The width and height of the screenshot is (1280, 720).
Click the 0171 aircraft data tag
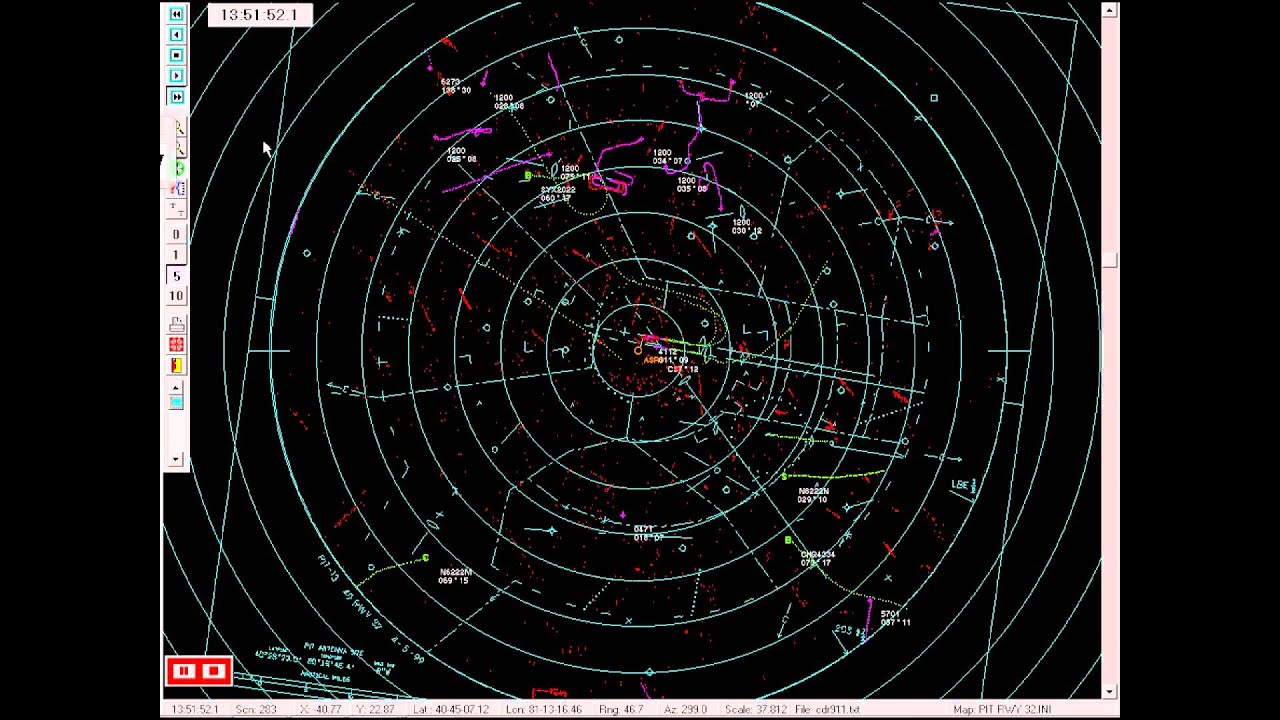[x=648, y=533]
